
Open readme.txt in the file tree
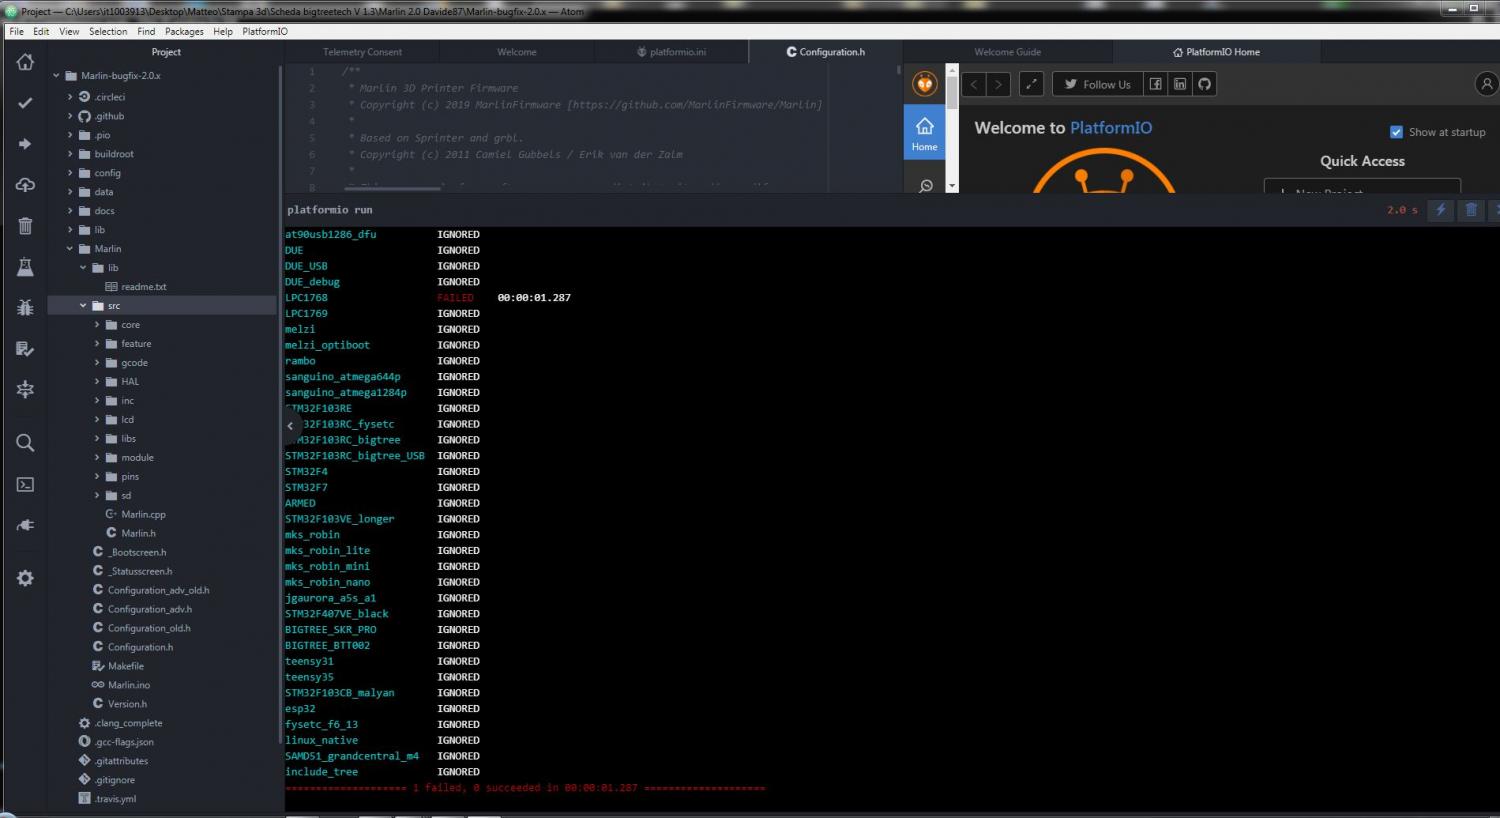[144, 287]
